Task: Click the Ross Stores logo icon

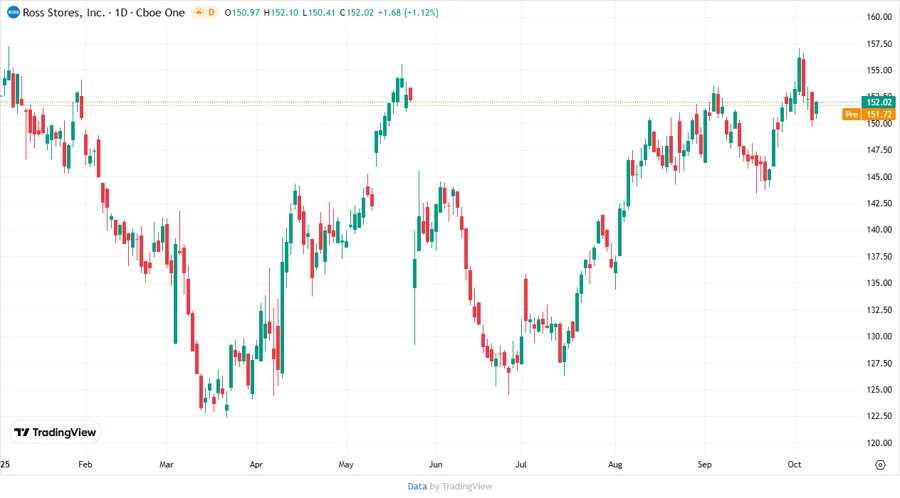Action: (12, 12)
